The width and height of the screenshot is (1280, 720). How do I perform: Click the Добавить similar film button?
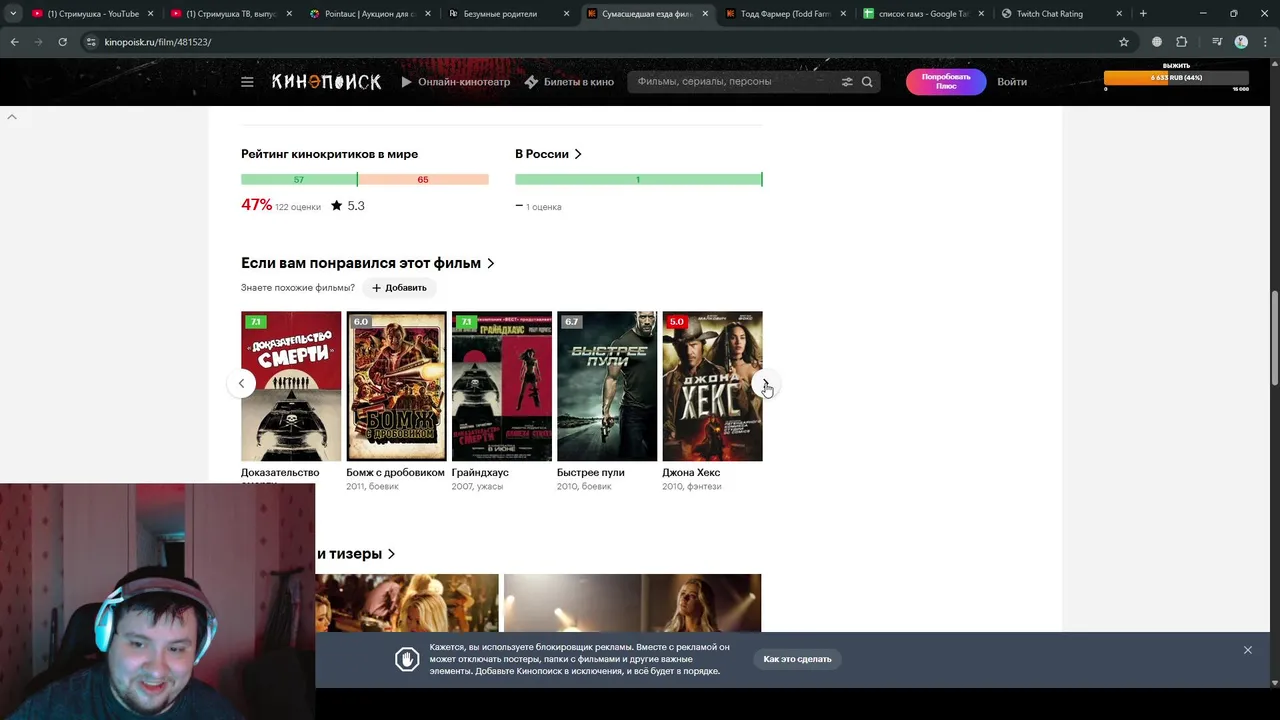pos(399,288)
